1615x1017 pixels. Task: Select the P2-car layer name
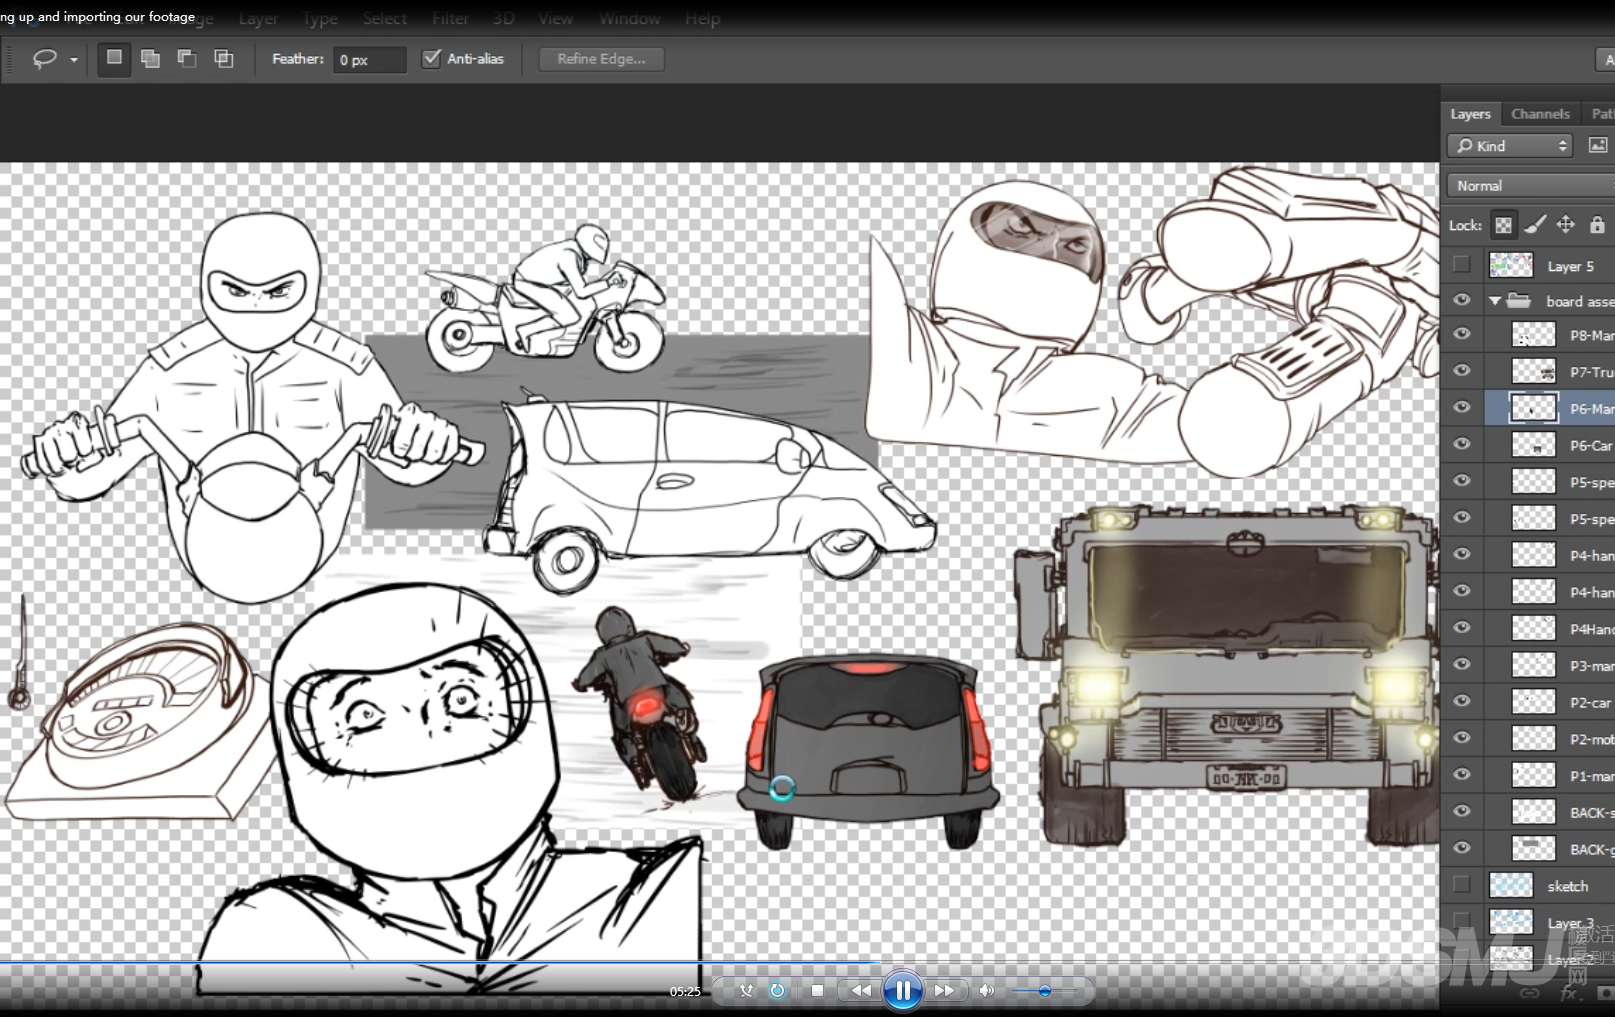1591,702
